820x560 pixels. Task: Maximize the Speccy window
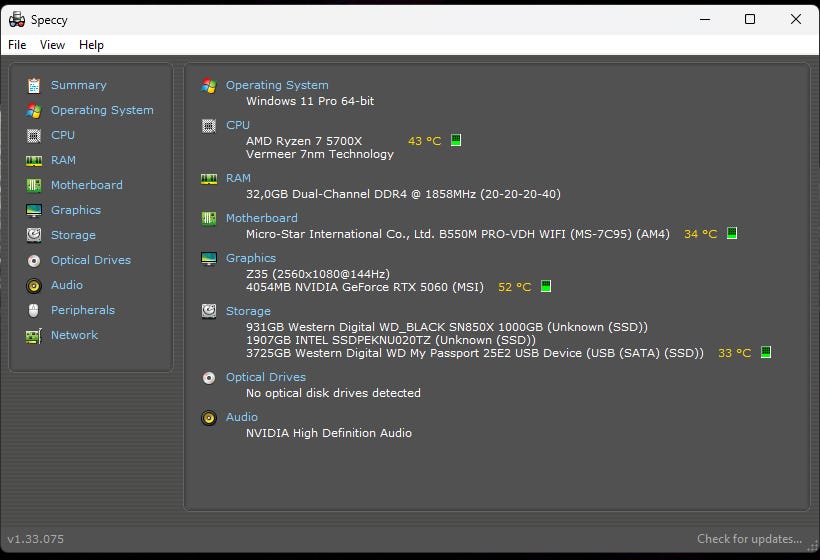click(750, 19)
